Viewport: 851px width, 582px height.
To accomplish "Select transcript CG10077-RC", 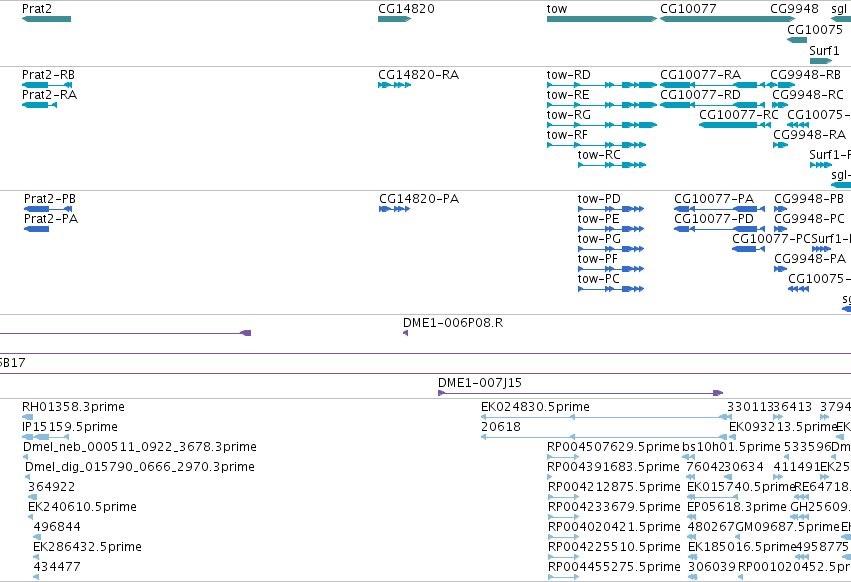I will tap(735, 125).
